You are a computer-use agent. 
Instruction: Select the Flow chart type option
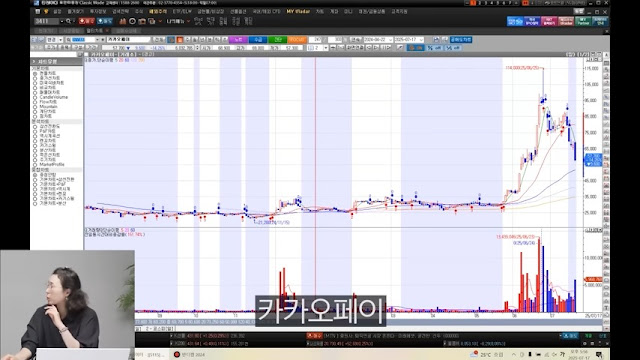[x=35, y=102]
